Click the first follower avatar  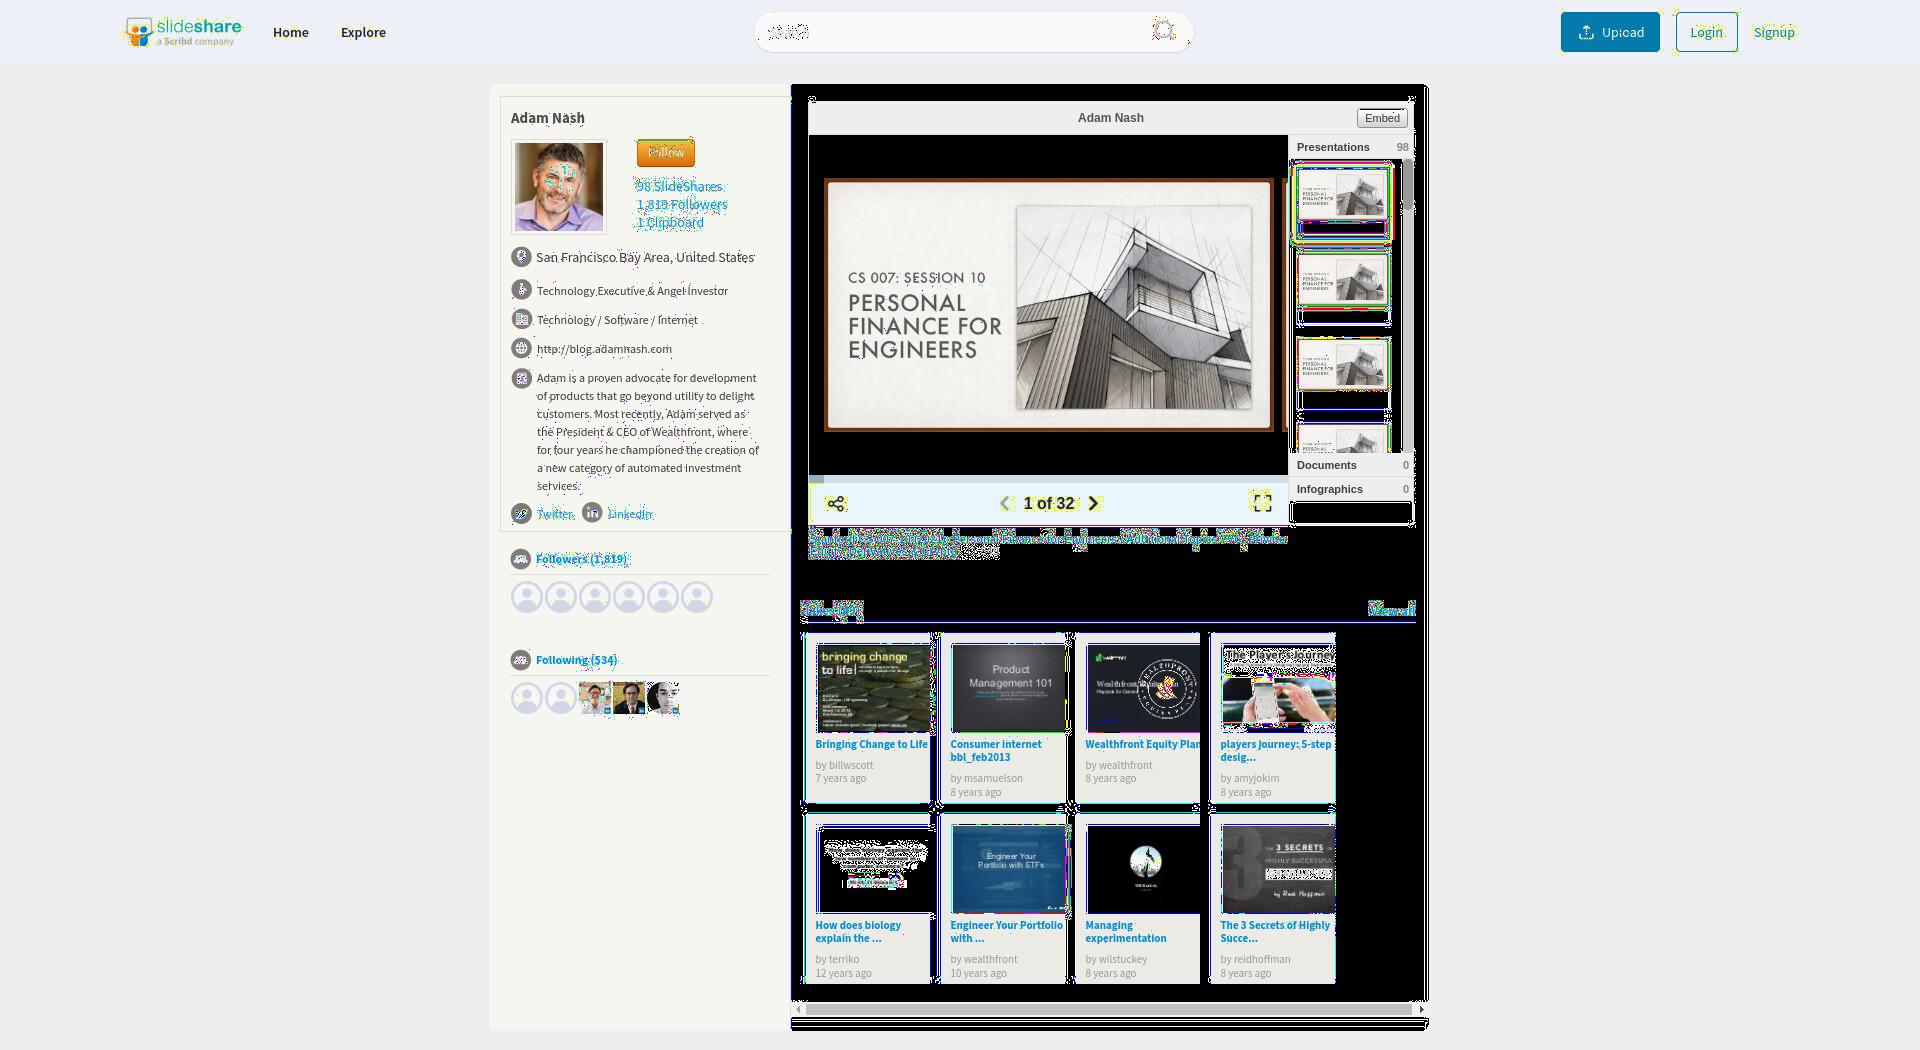point(527,597)
